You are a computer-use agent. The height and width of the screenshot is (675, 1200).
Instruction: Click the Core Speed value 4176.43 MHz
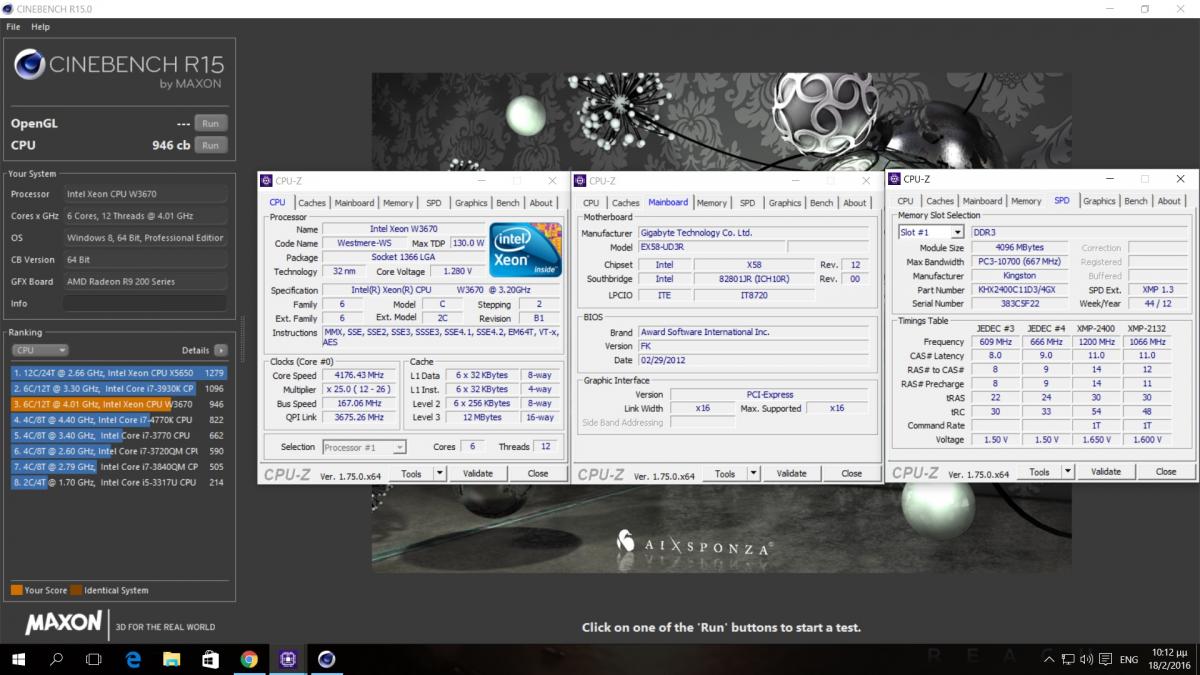click(360, 375)
